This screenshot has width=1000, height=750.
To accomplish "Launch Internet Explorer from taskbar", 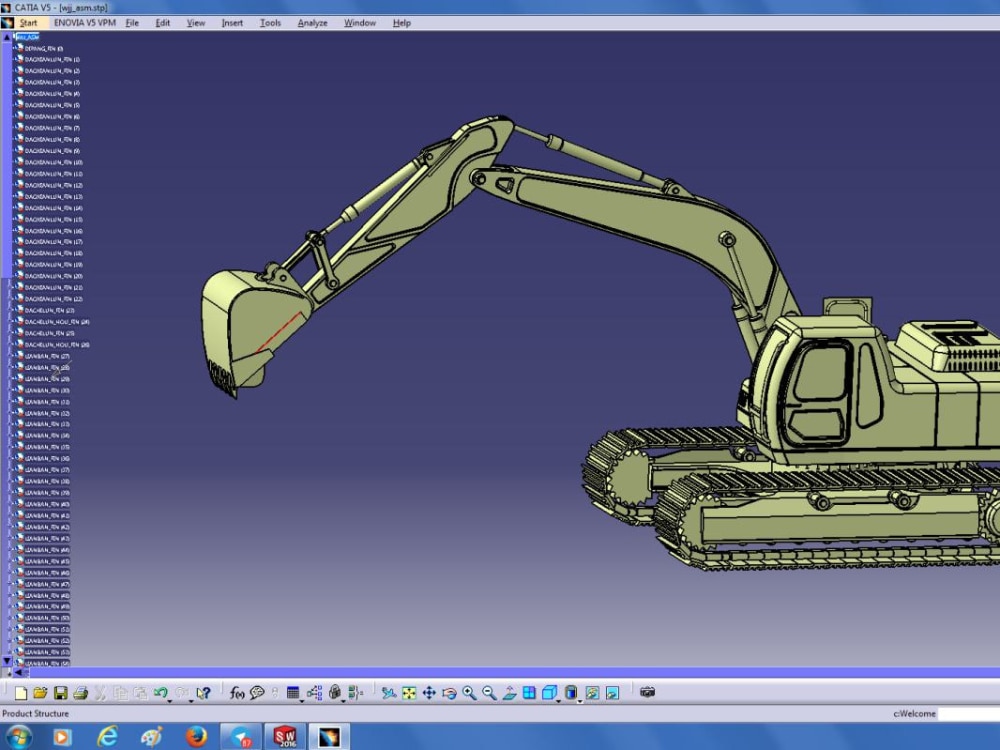I will 107,737.
